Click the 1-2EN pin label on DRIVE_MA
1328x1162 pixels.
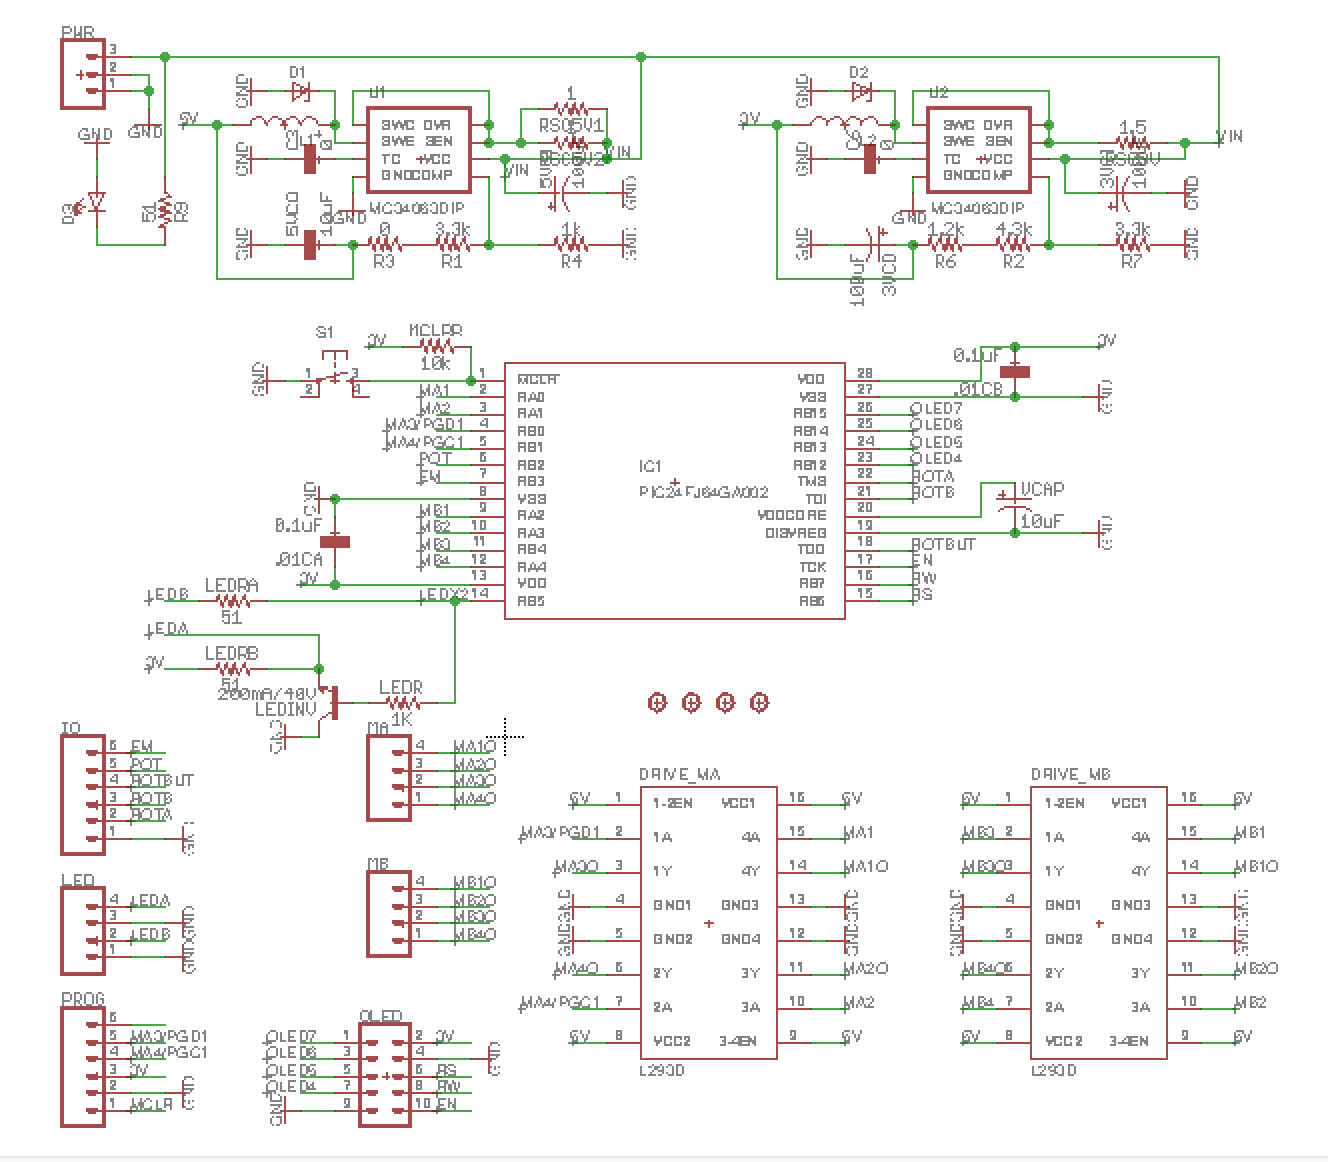(x=672, y=803)
